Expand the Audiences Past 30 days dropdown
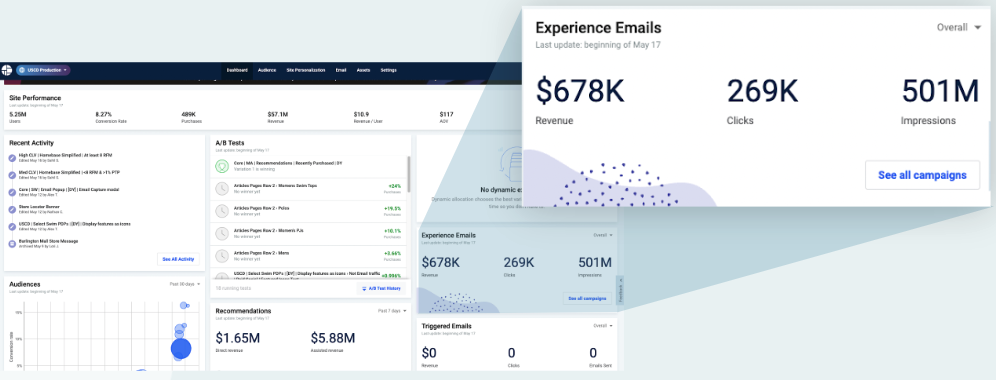 pos(185,284)
